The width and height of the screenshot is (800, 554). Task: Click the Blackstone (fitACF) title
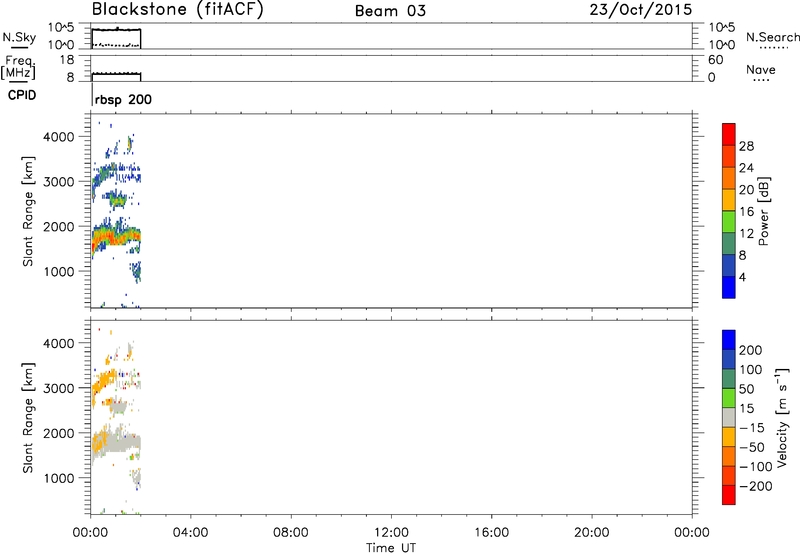[177, 9]
